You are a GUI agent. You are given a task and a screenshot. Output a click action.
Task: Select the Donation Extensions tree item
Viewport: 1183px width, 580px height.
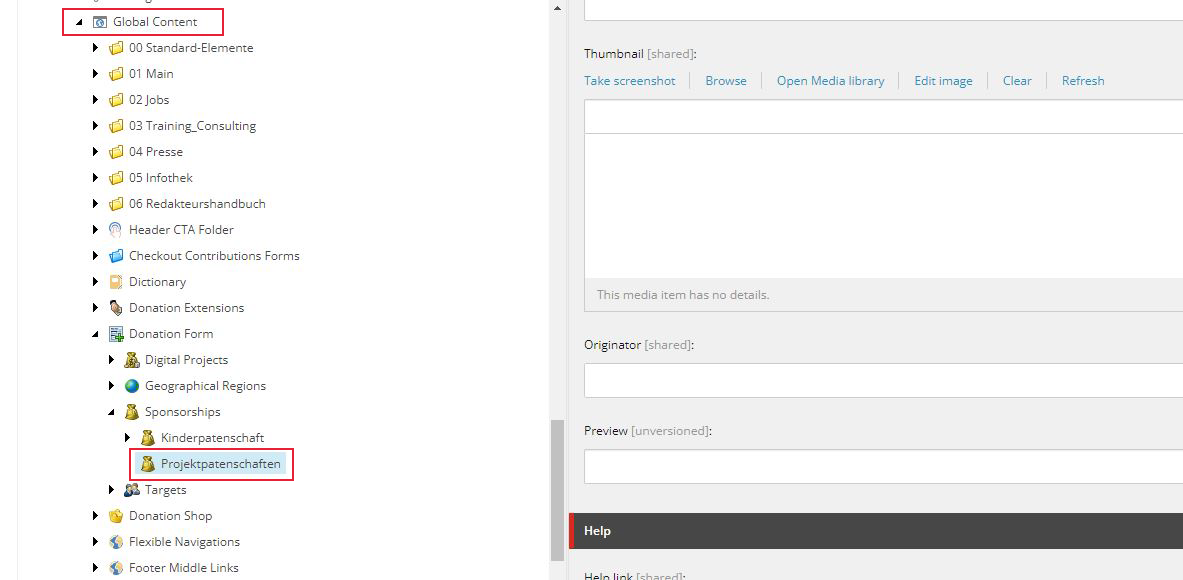(x=186, y=308)
